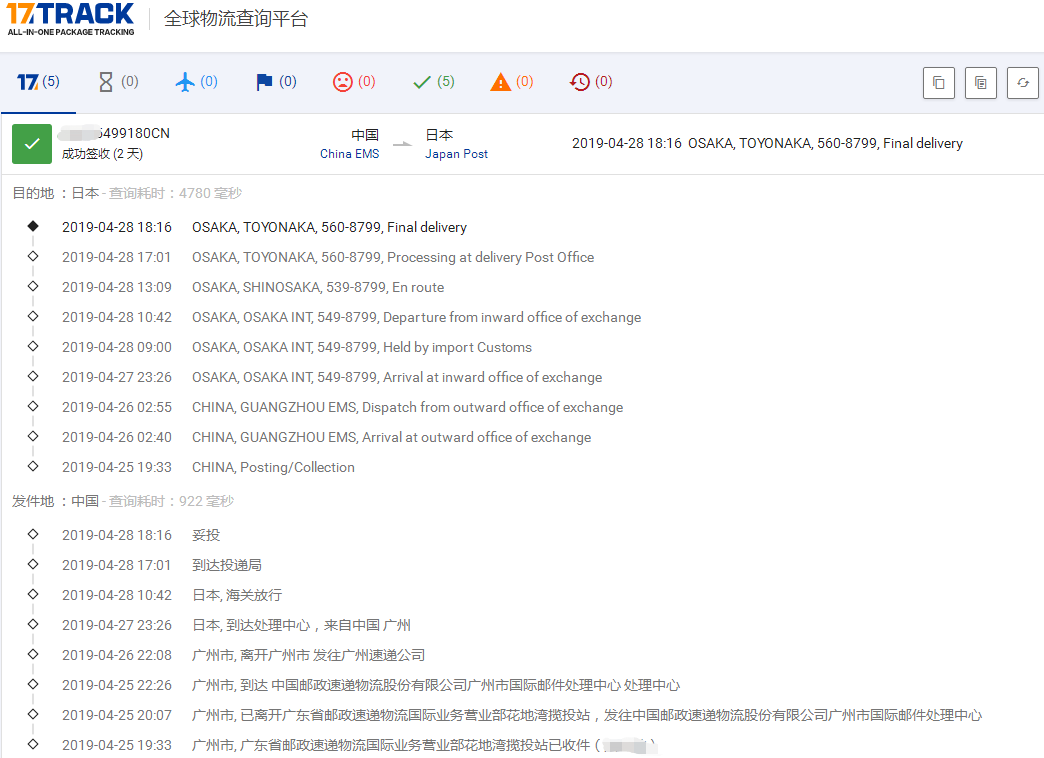
Task: Click the copy with details icon
Action: tap(980, 83)
